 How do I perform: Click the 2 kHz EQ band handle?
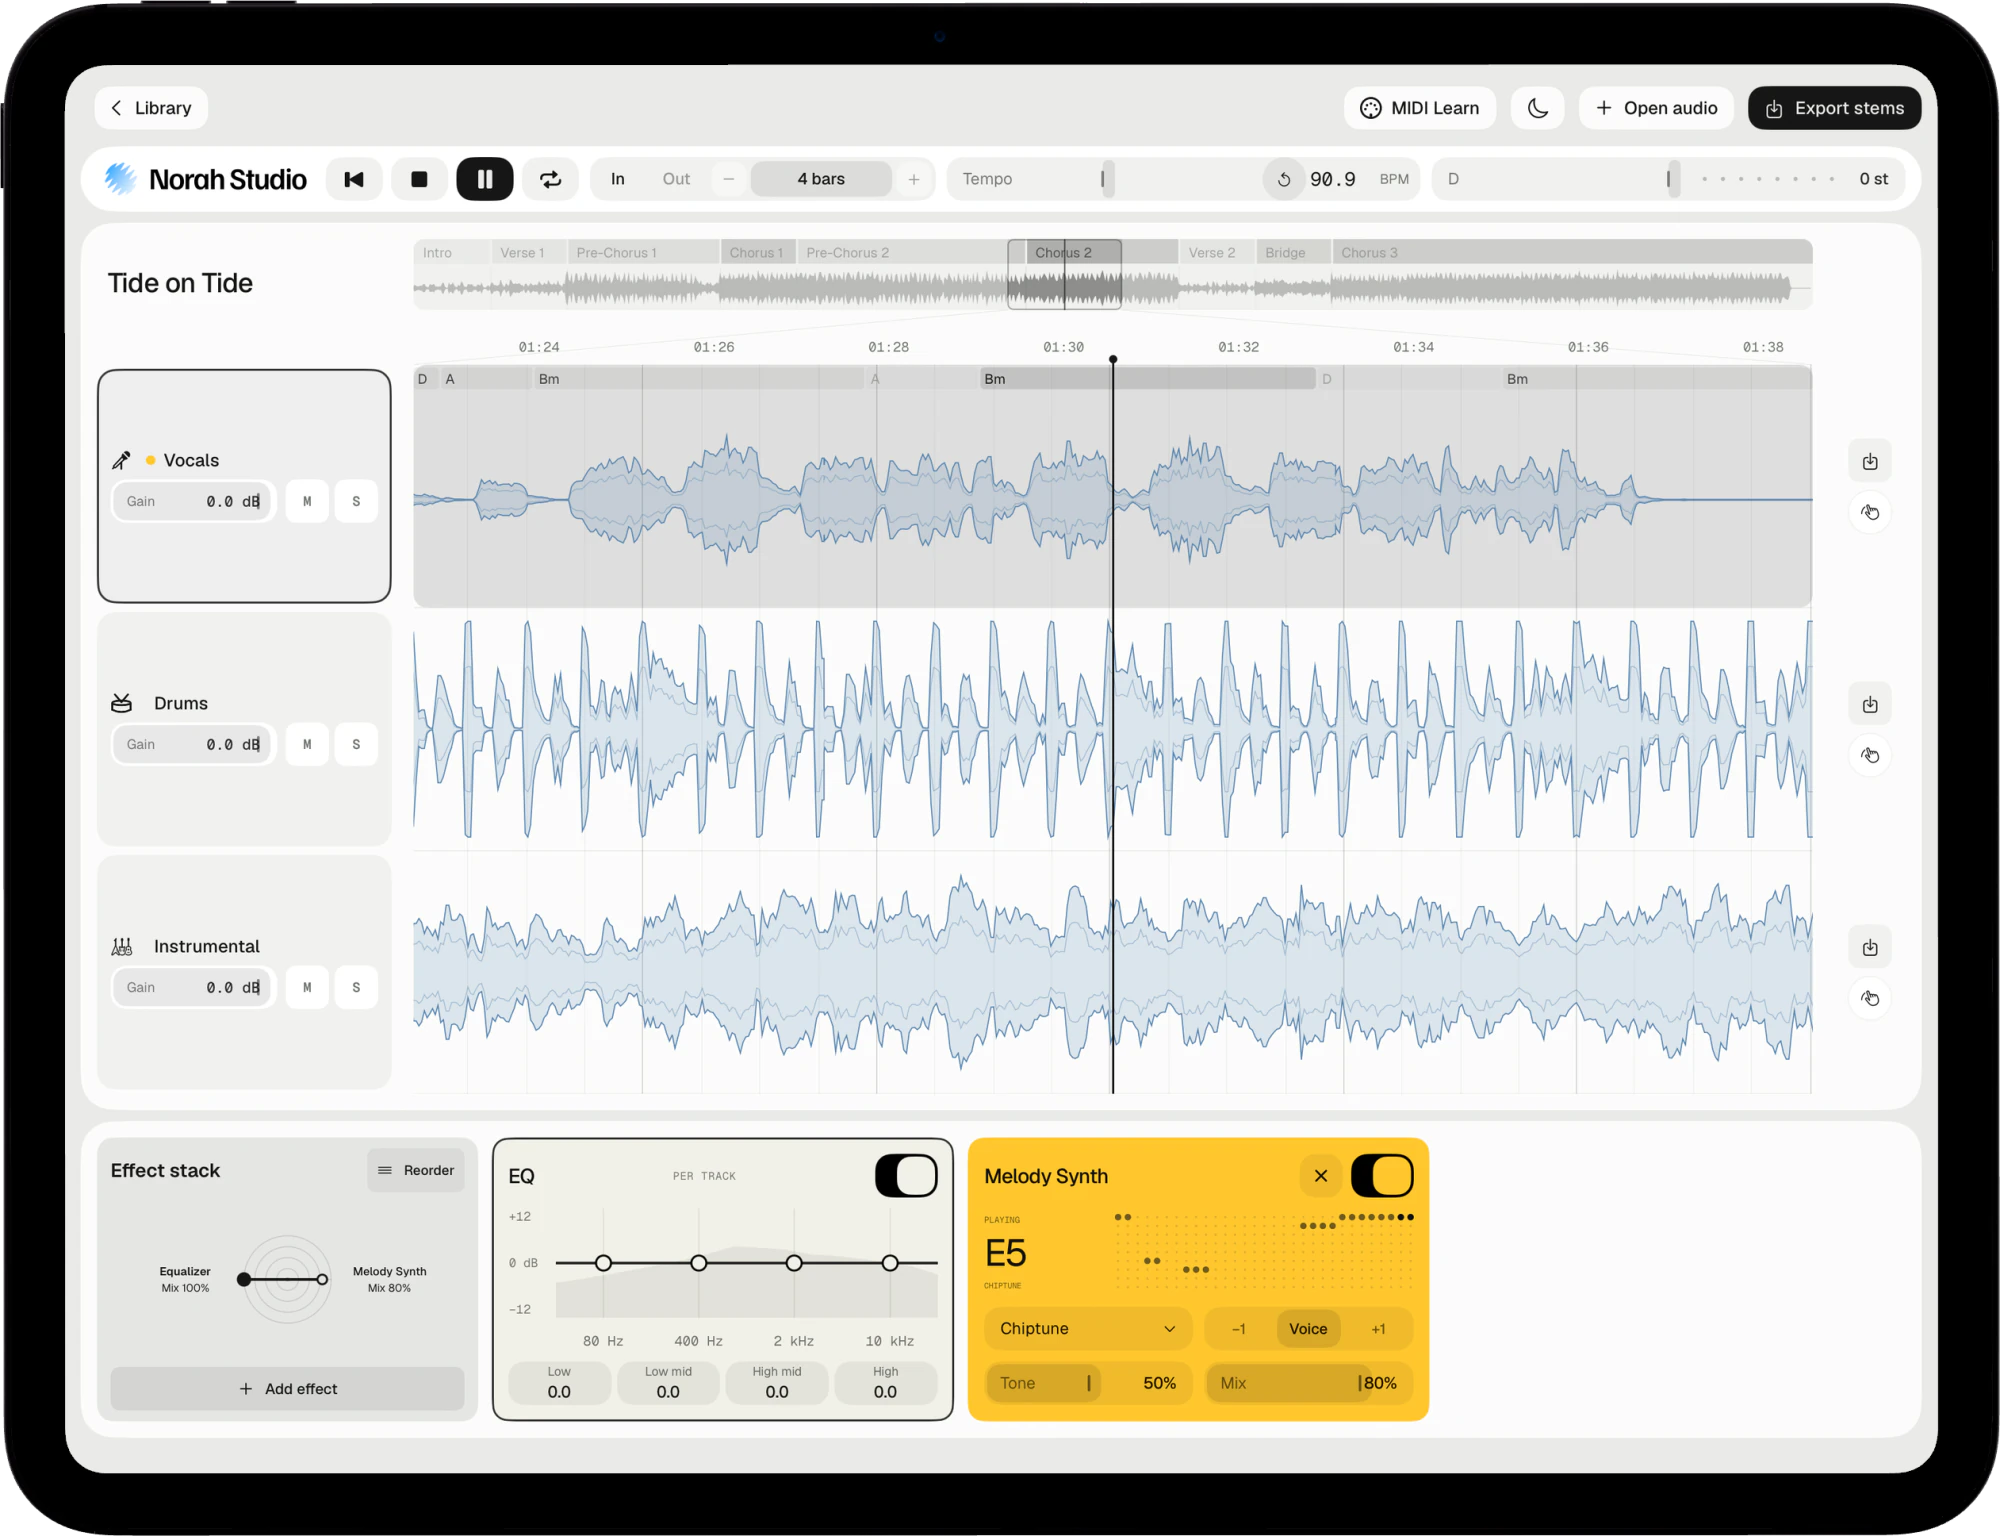point(794,1263)
